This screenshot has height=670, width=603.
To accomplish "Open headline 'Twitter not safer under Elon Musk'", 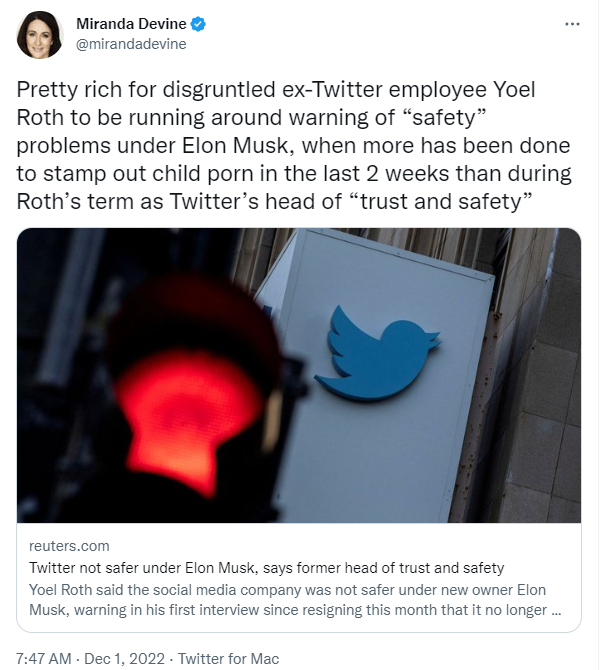I will tap(266, 568).
